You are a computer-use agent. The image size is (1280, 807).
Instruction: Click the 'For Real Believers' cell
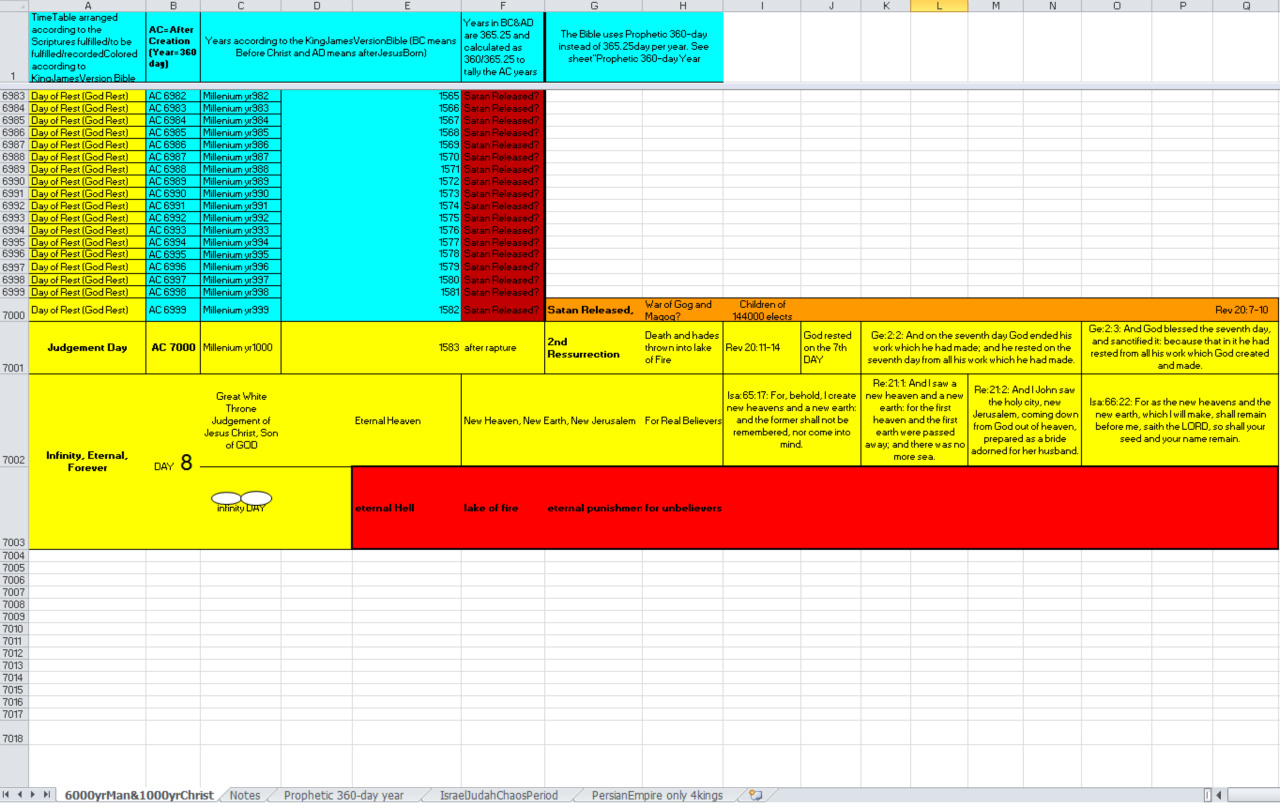click(683, 420)
